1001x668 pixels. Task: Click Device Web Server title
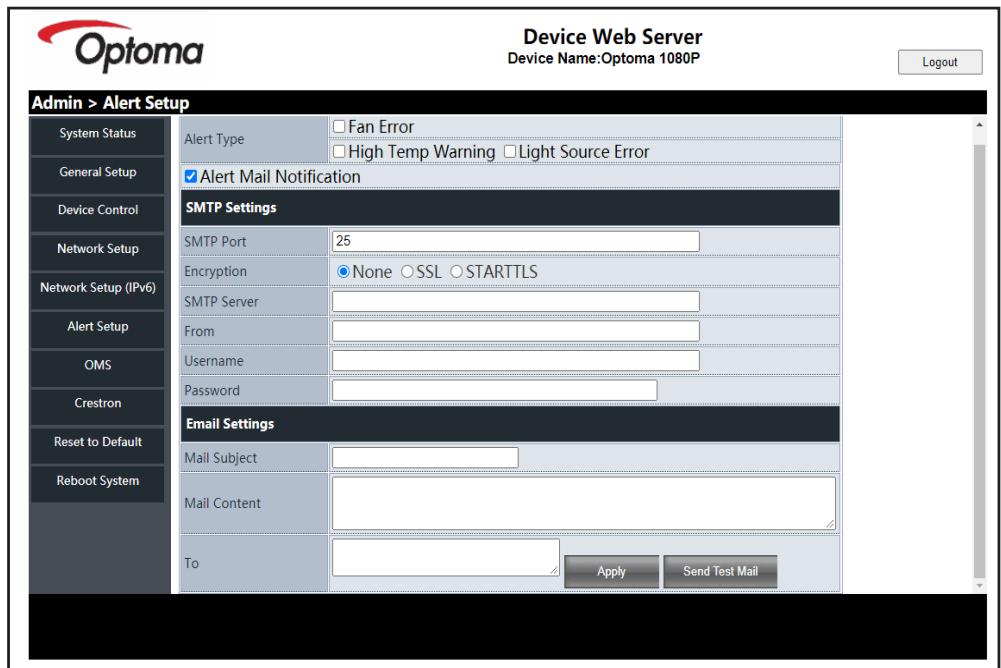[612, 36]
